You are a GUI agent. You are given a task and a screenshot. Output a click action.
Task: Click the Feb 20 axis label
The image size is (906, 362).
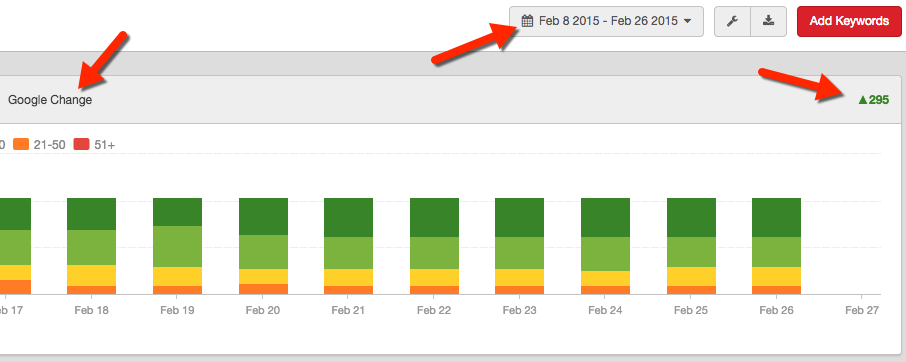click(x=263, y=310)
